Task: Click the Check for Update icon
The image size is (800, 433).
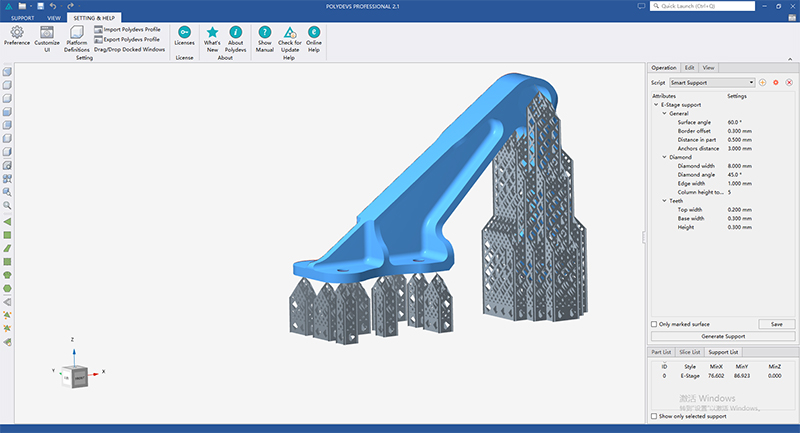Action: click(x=290, y=33)
